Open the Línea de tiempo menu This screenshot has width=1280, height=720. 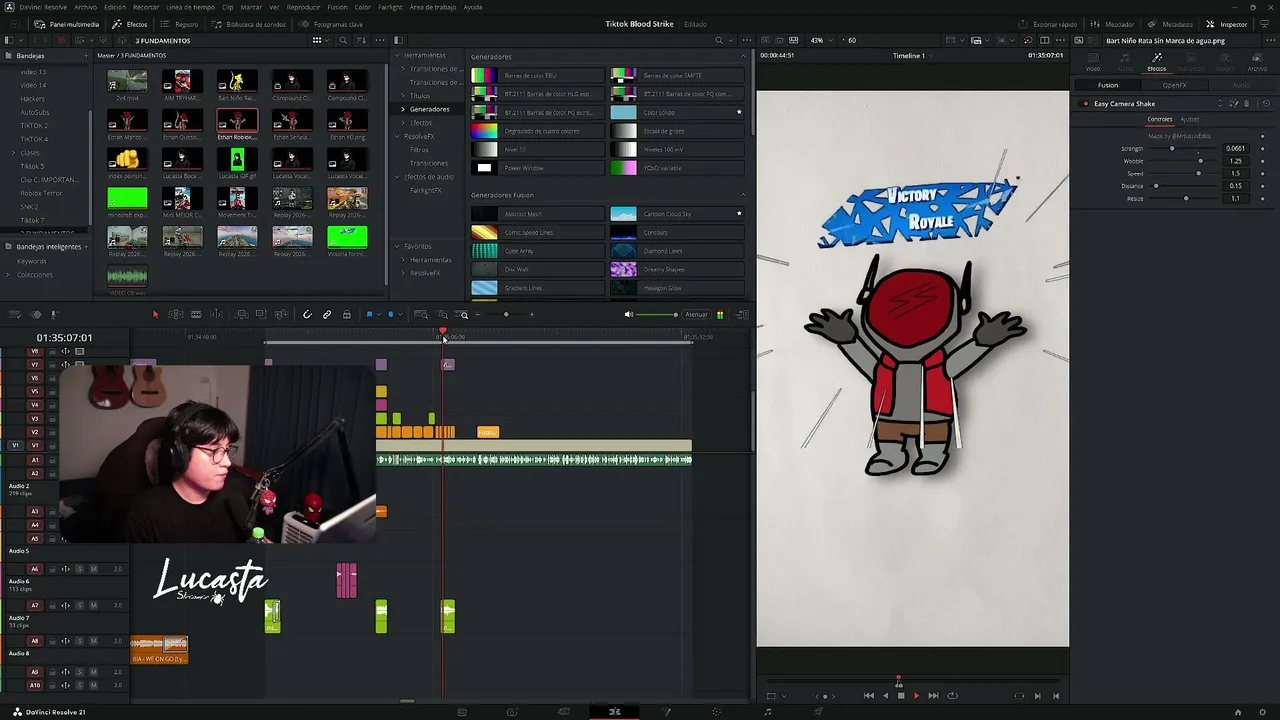190,7
